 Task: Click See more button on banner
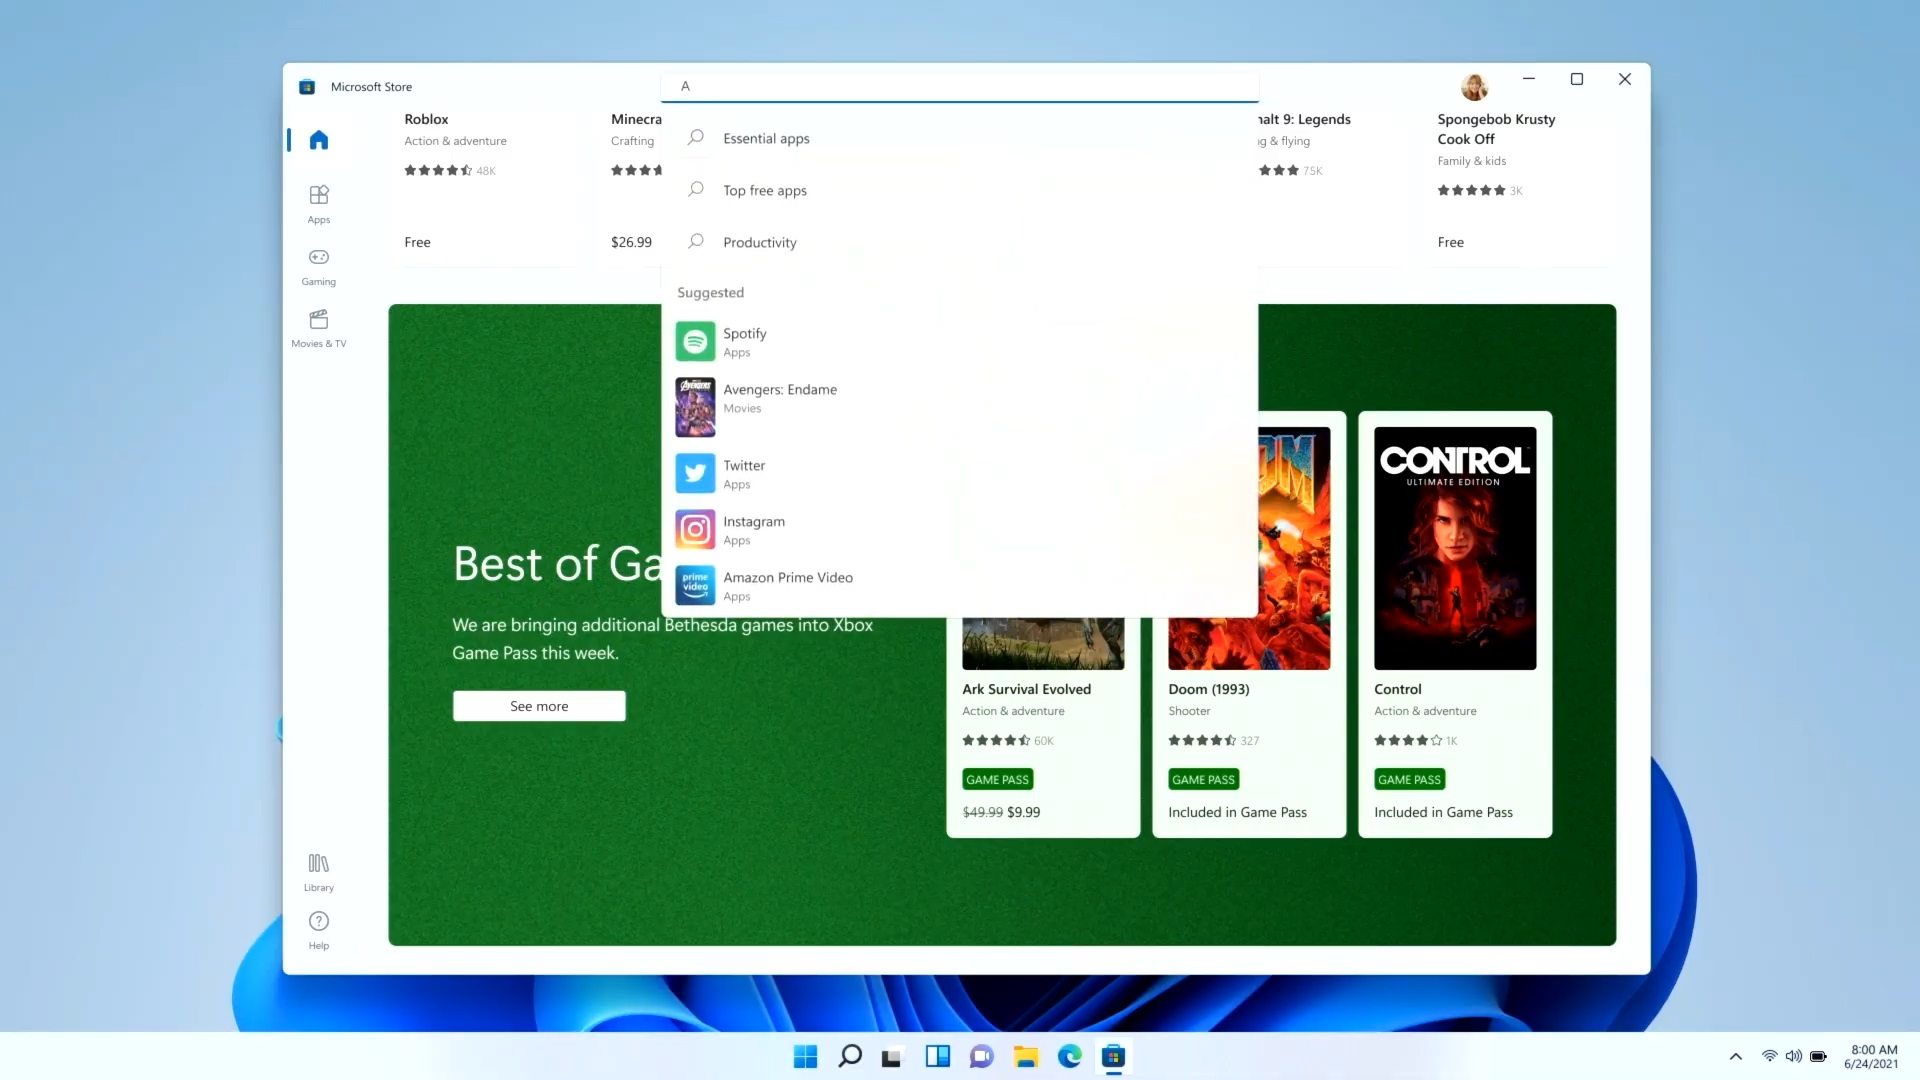pyautogui.click(x=538, y=705)
